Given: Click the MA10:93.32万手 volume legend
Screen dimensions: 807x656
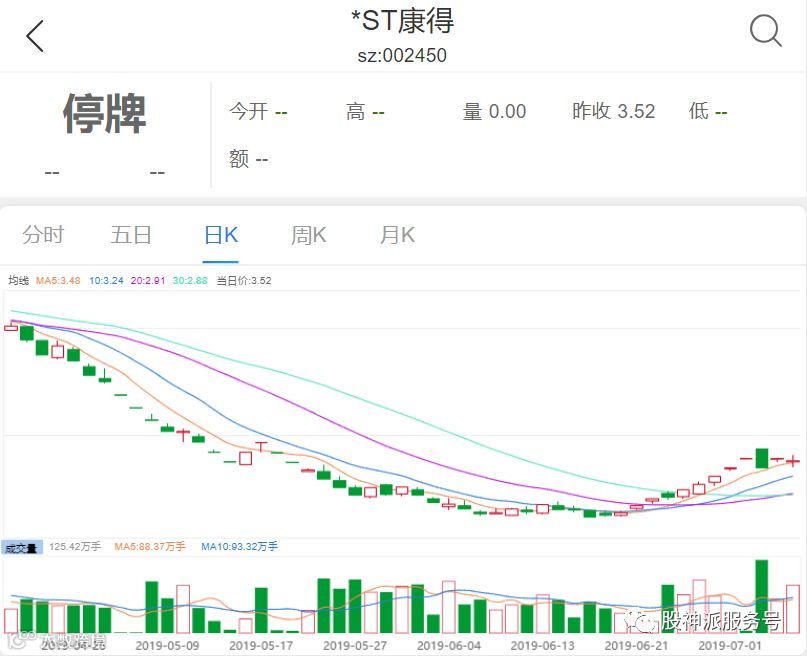Looking at the screenshot, I should 239,546.
